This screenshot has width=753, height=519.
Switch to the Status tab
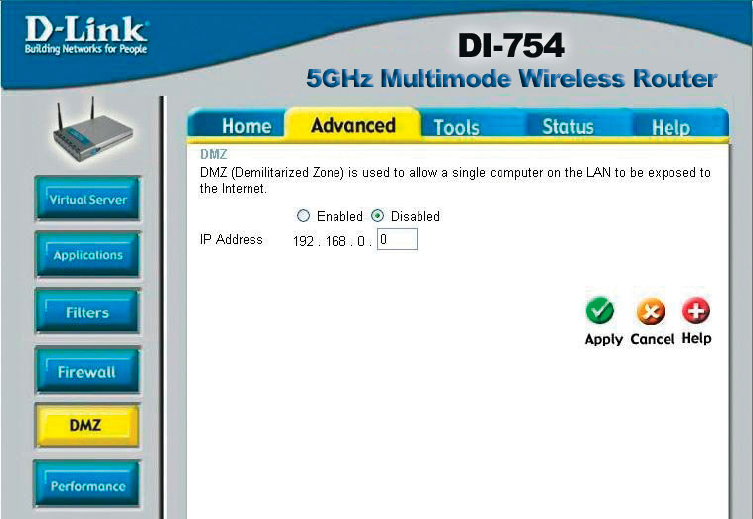568,126
